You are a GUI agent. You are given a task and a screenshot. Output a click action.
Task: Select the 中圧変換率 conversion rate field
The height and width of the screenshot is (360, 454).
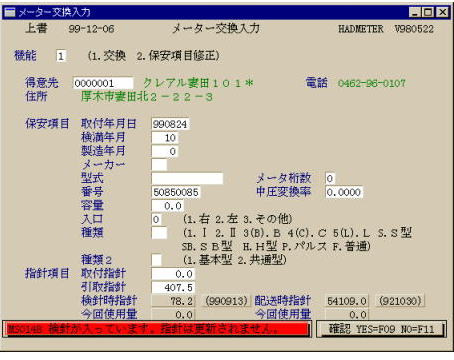(344, 192)
